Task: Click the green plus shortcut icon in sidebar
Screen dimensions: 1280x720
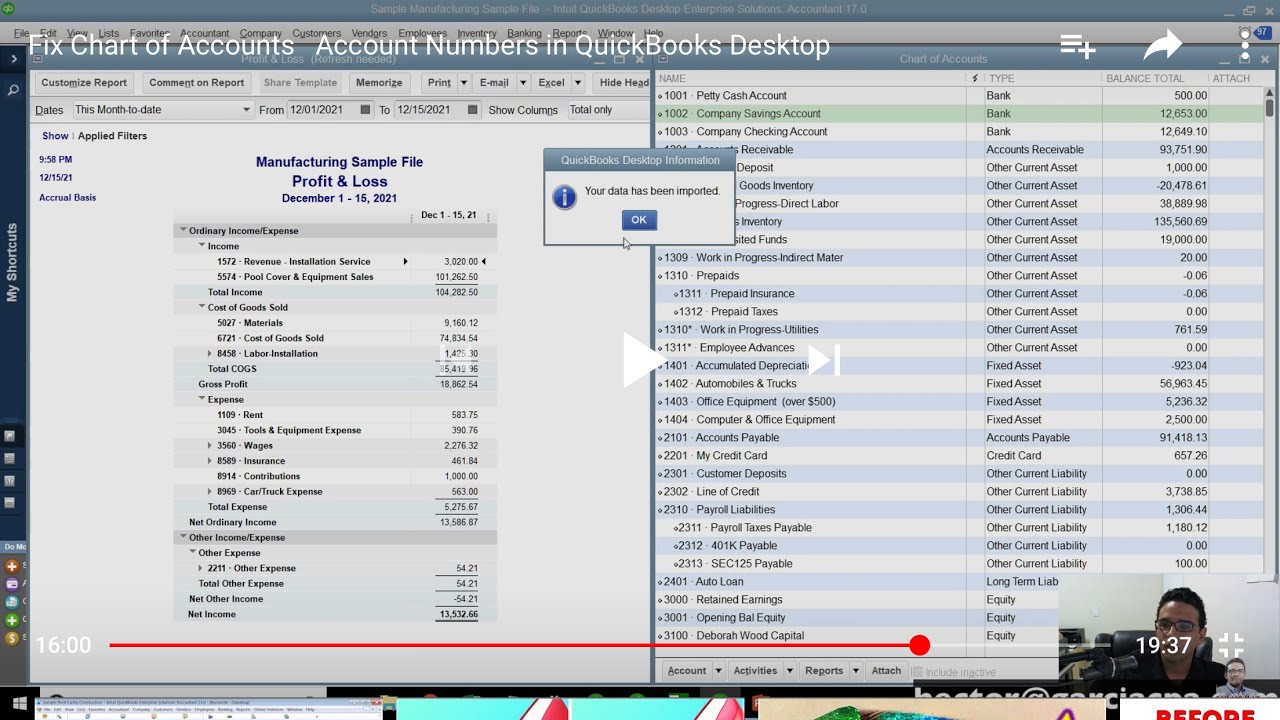Action: coord(12,620)
